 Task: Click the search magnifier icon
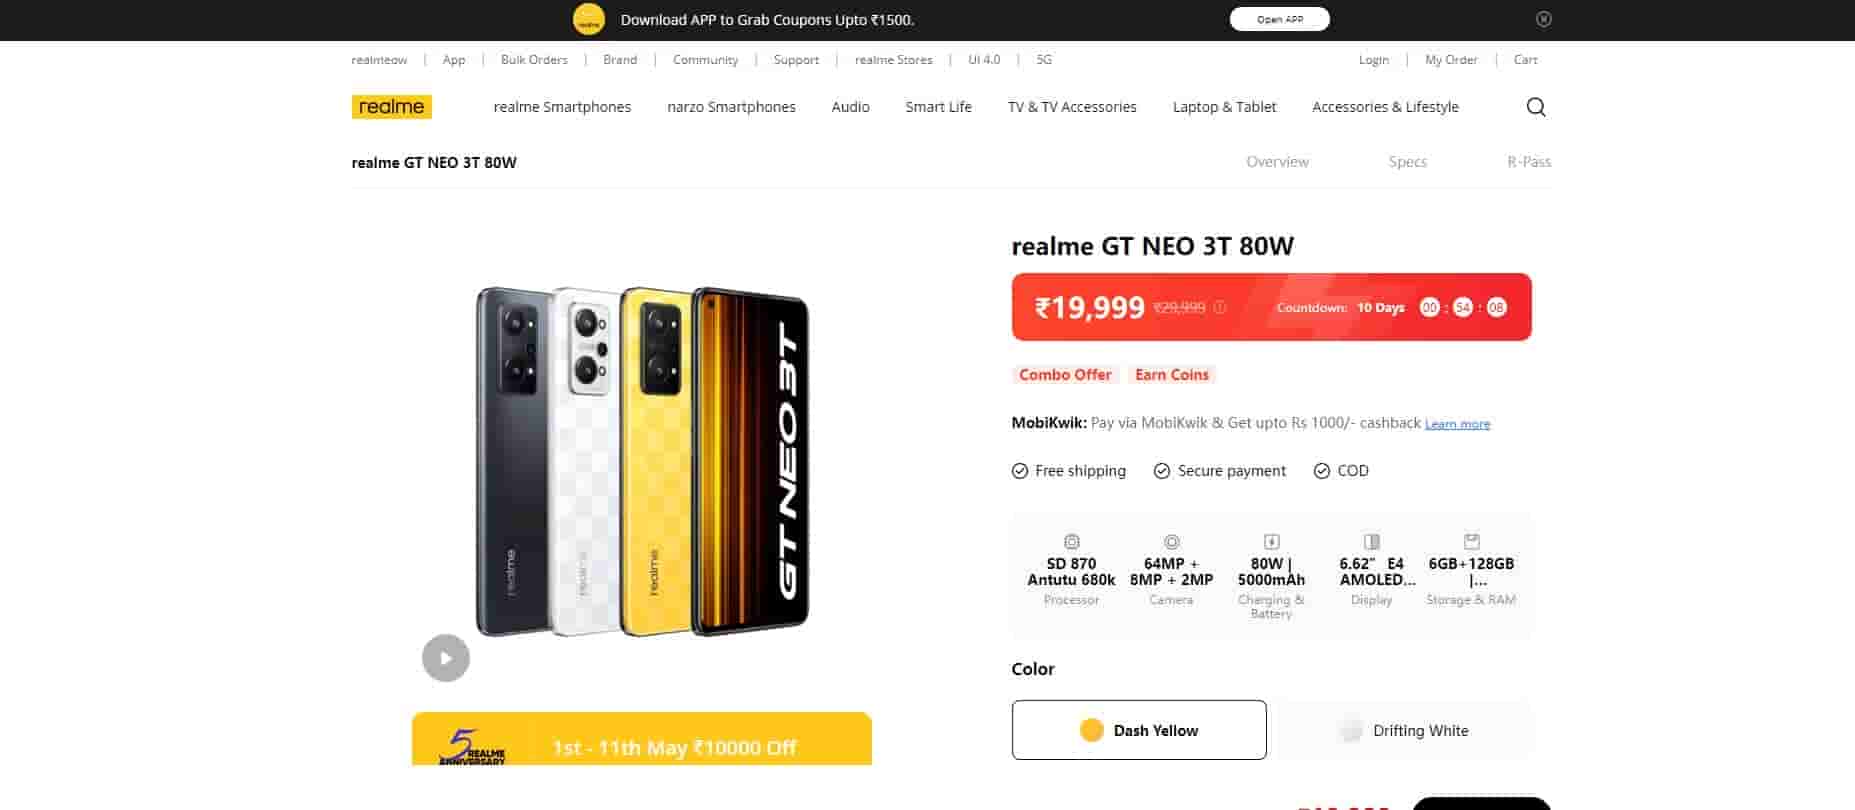[x=1536, y=107]
